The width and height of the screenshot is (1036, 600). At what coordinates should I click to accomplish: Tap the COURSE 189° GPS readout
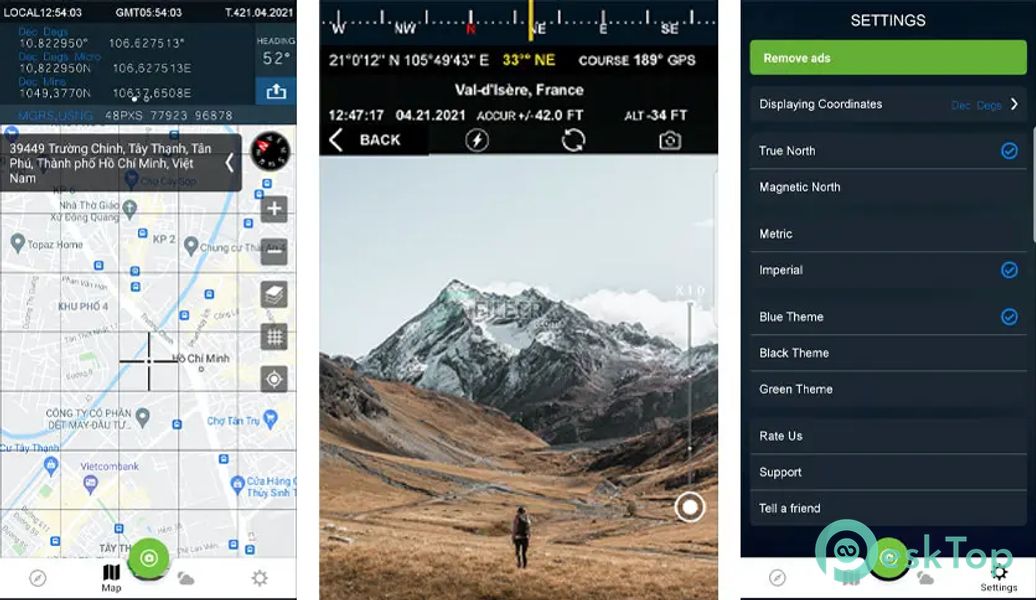point(637,60)
